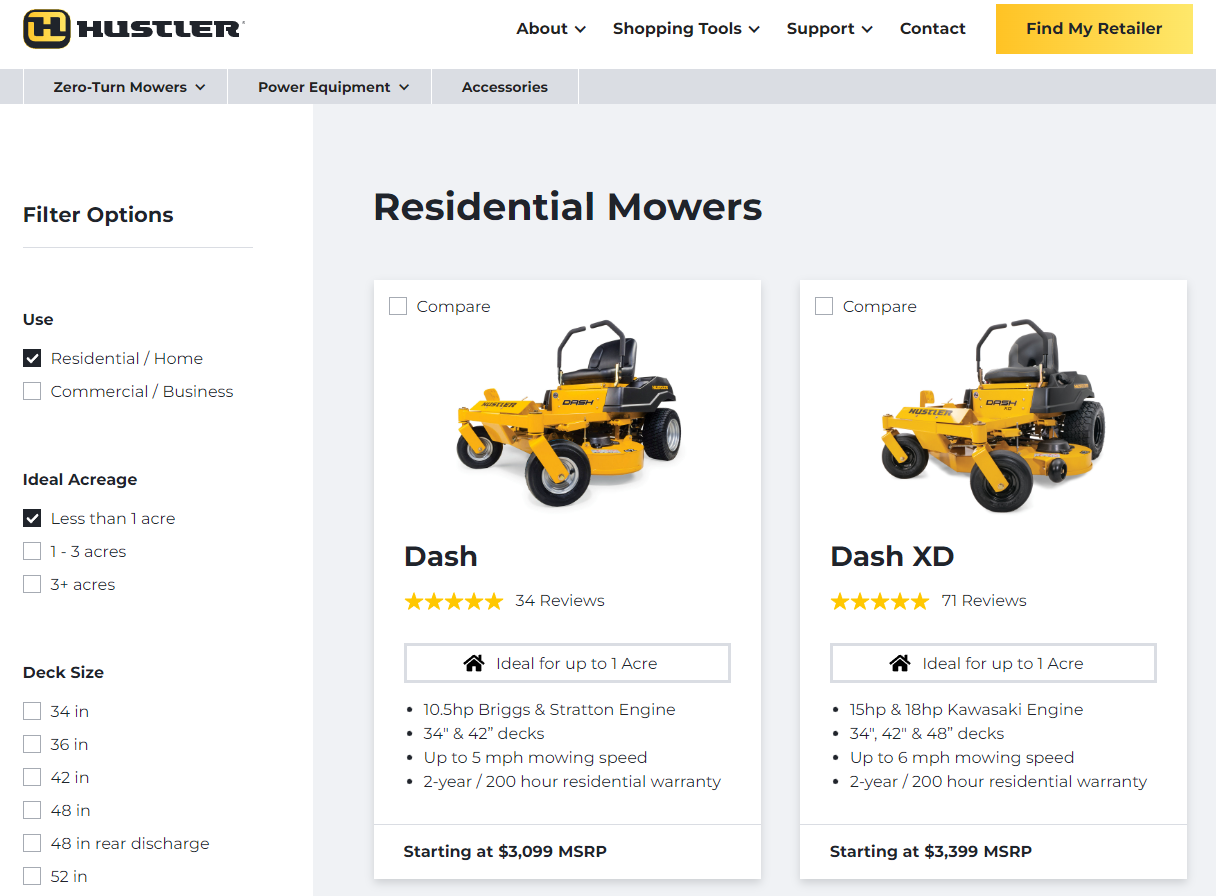Select the 42 in deck size filter
This screenshot has height=896, width=1216.
(32, 777)
